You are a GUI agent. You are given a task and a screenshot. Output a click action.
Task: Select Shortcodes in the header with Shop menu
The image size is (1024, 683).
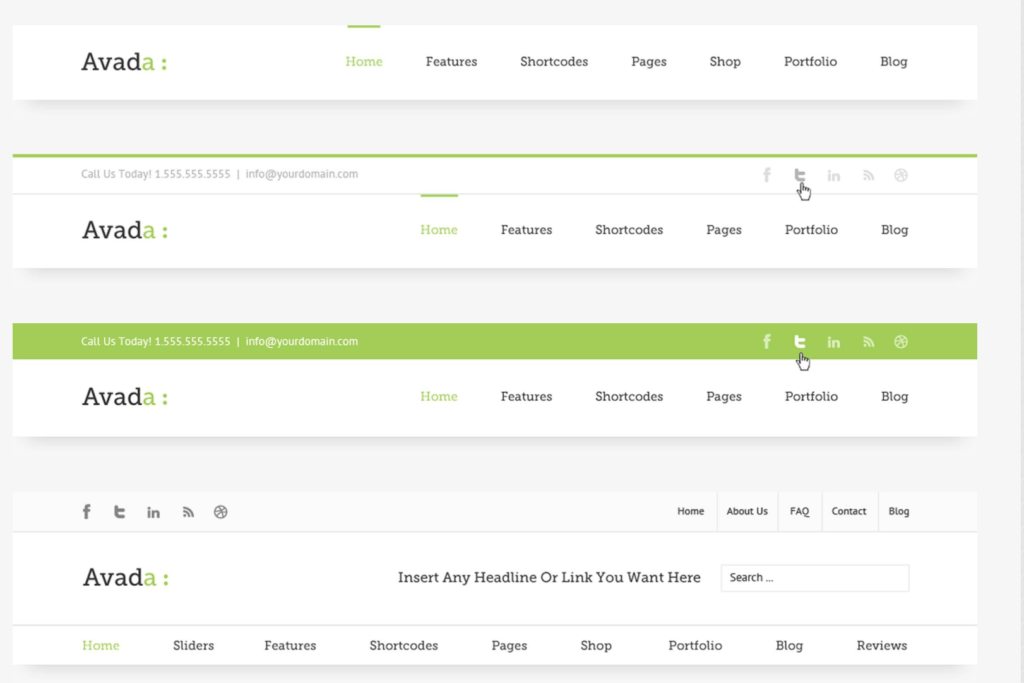pyautogui.click(x=554, y=61)
